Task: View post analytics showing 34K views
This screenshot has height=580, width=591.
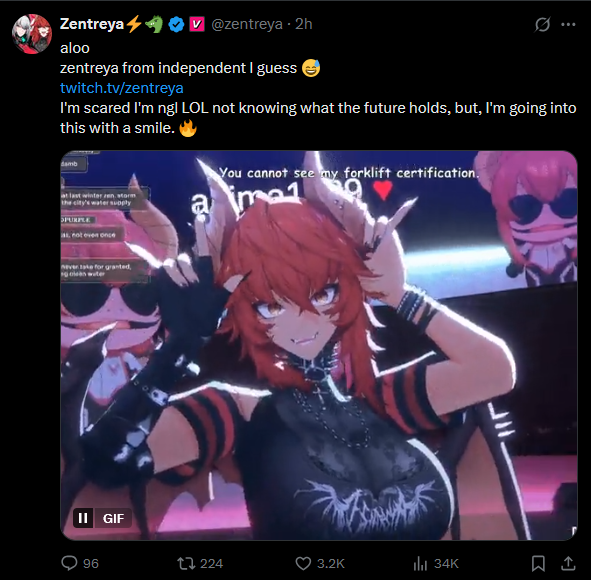Action: pos(436,563)
